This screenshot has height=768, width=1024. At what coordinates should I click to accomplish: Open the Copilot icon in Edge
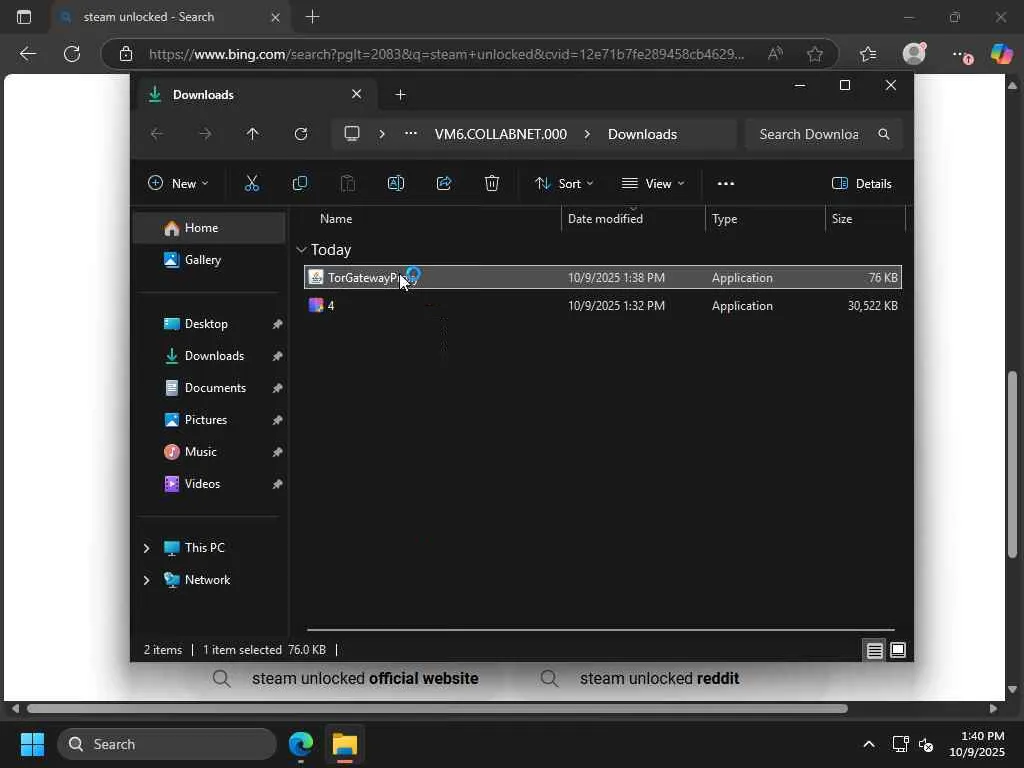(x=1001, y=54)
